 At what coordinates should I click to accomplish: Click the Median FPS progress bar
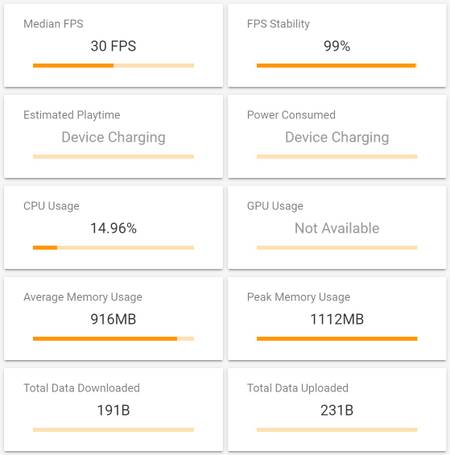[x=113, y=65]
